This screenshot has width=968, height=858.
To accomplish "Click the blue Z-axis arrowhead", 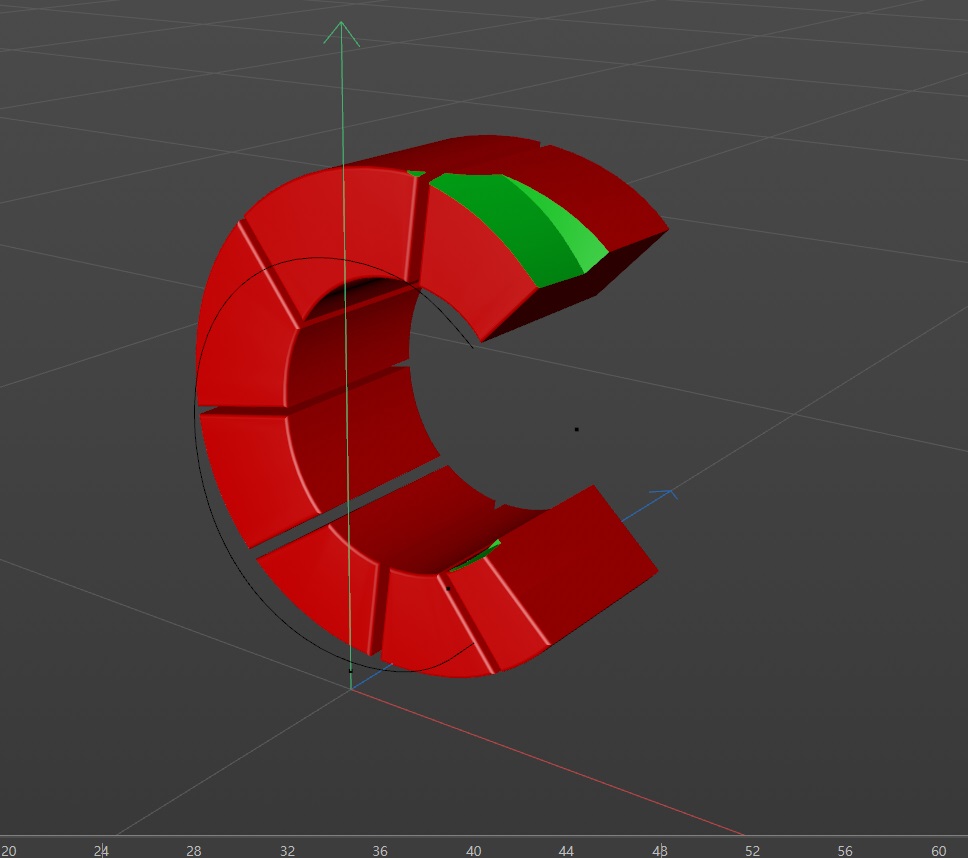I will pyautogui.click(x=664, y=493).
